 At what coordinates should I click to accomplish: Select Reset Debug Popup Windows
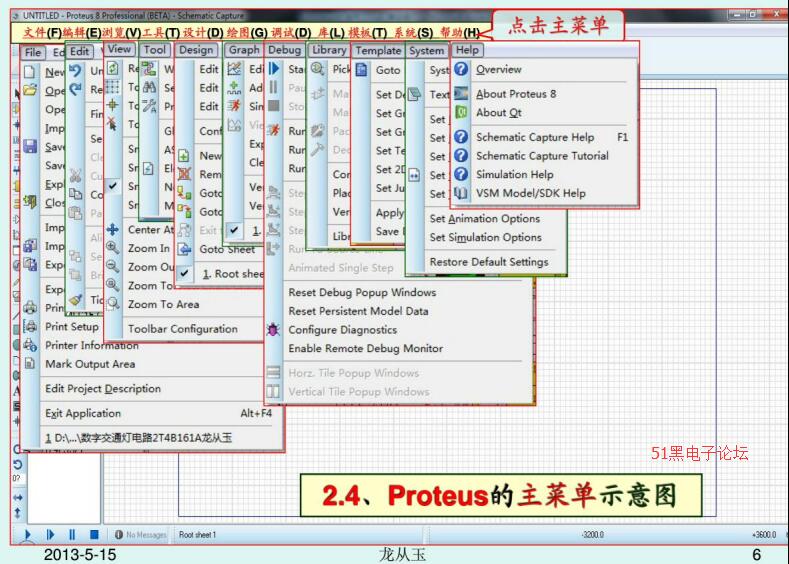(x=362, y=292)
